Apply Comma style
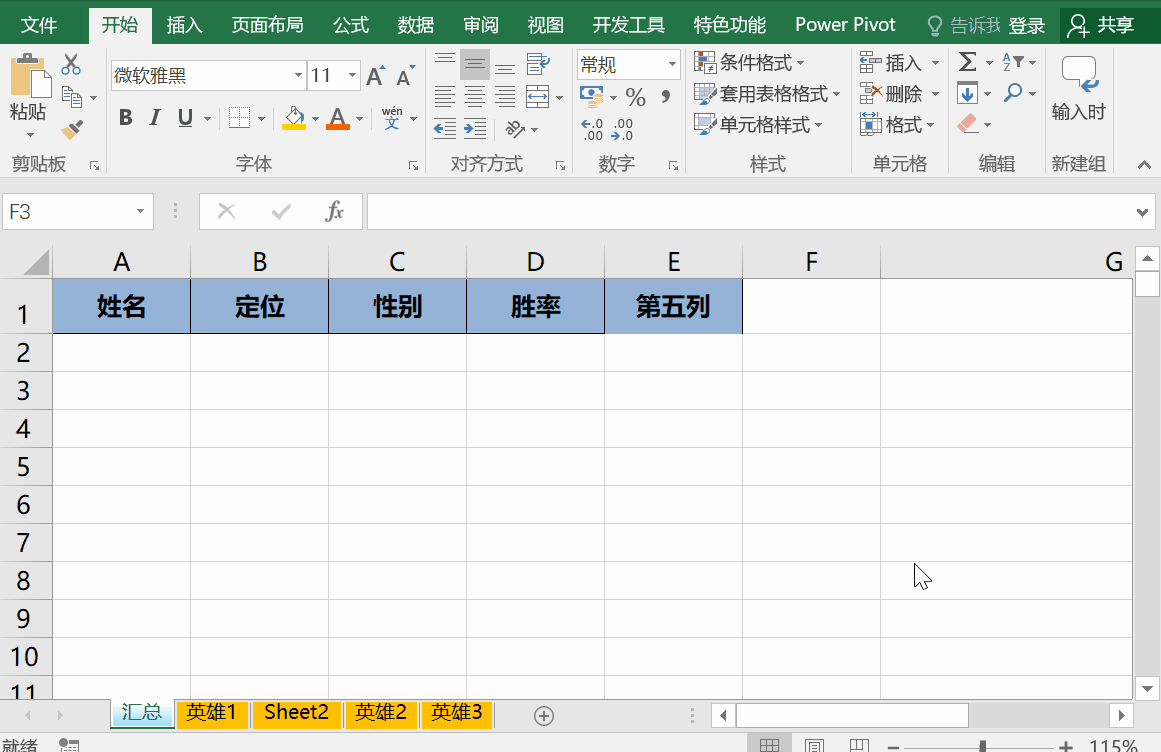The width and height of the screenshot is (1161, 752). pos(666,96)
